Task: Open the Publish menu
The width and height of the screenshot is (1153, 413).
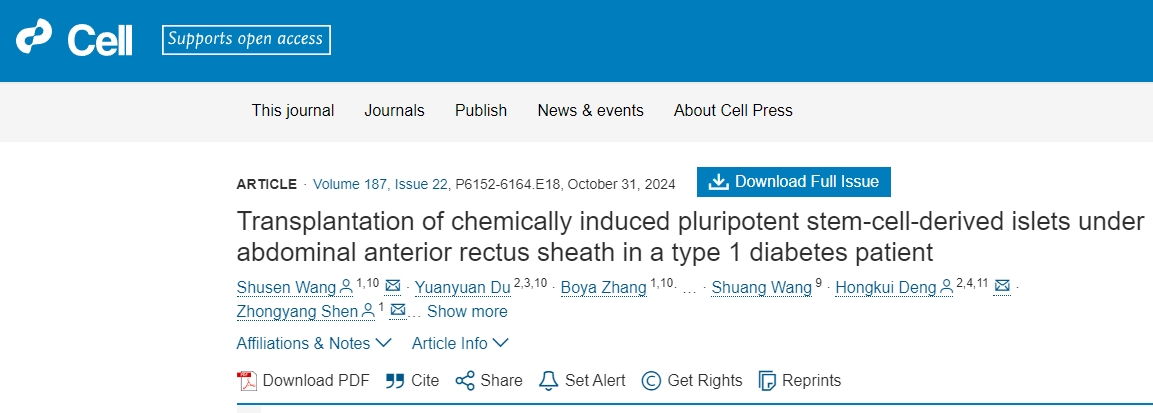Action: (x=481, y=110)
